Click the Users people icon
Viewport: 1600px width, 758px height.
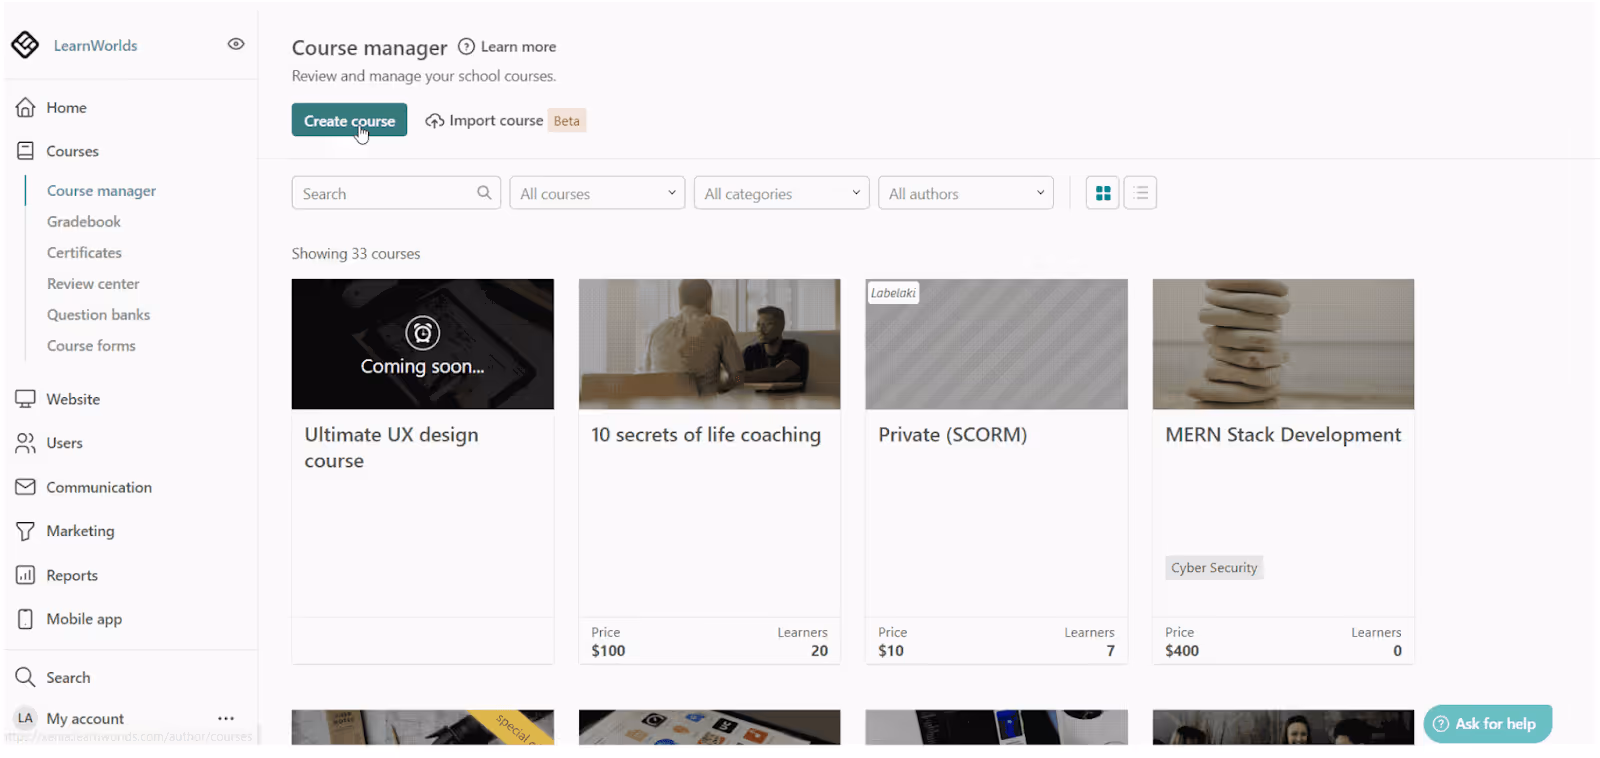click(x=25, y=443)
